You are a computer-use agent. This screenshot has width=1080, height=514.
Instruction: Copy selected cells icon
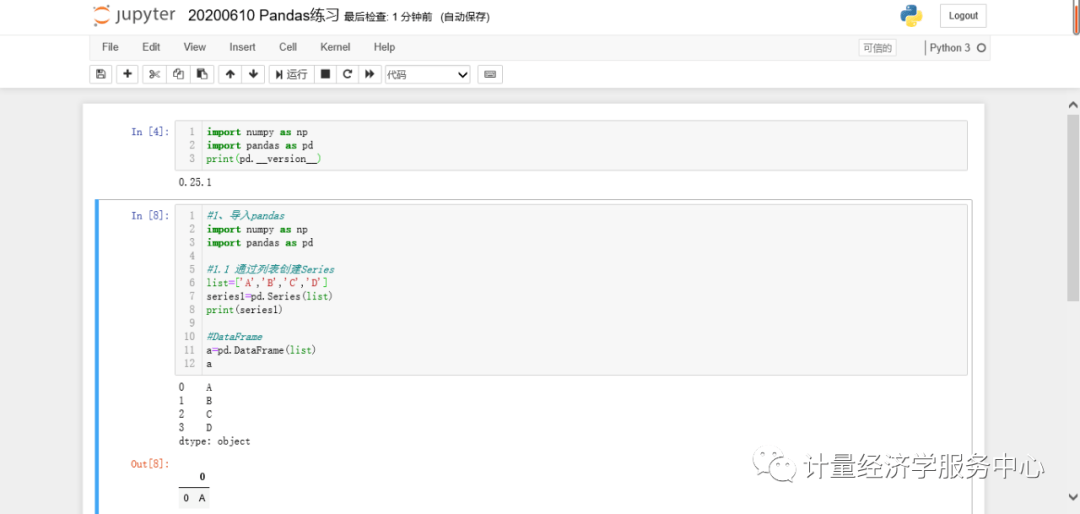(178, 74)
